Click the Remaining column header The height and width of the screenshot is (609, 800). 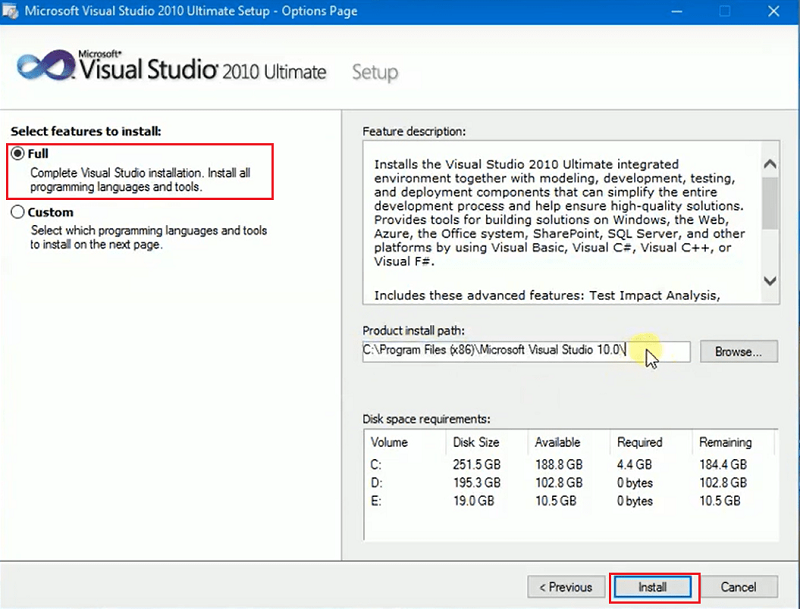(x=726, y=442)
